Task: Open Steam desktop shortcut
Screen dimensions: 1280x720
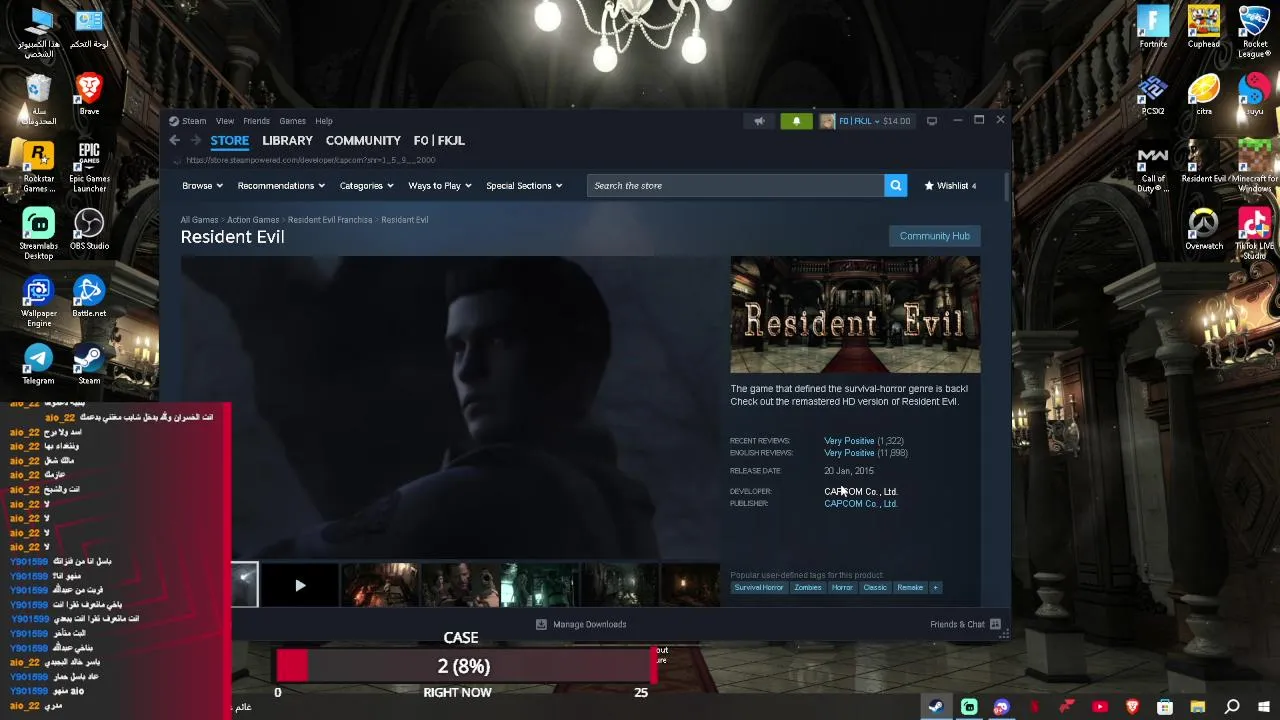Action: pyautogui.click(x=89, y=364)
